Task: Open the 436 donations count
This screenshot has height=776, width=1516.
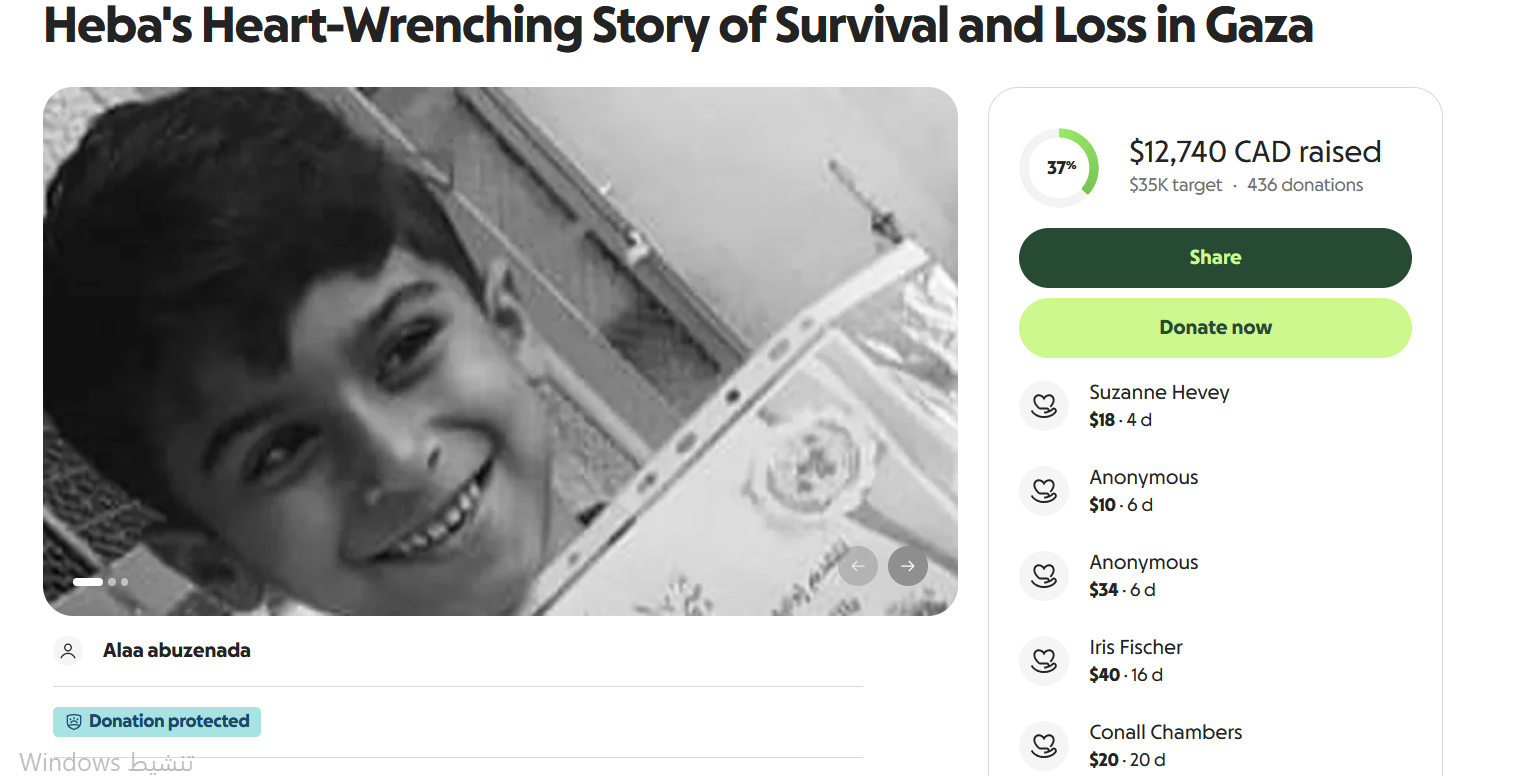Action: pos(1305,185)
